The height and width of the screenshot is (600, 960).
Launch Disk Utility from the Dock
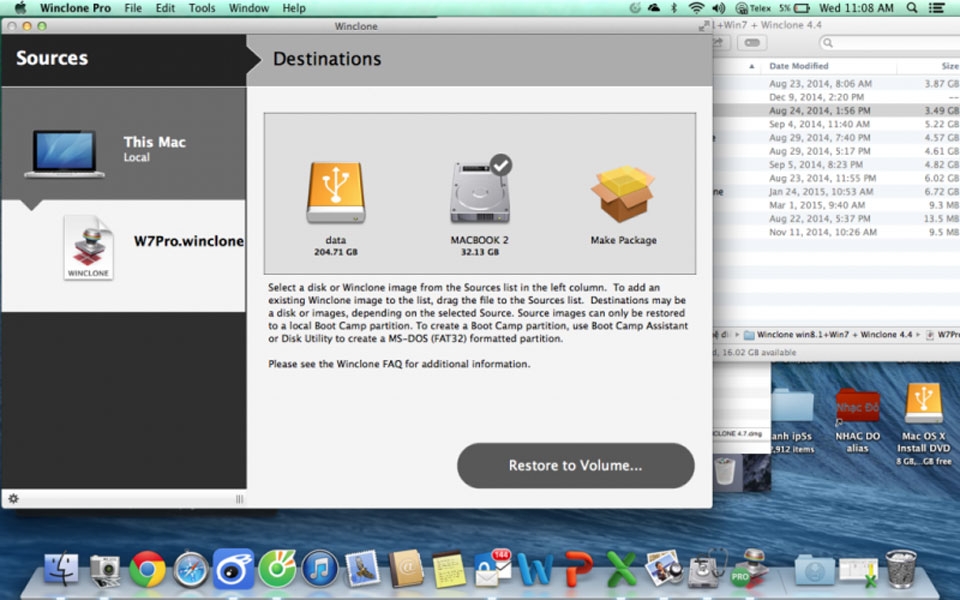point(706,569)
